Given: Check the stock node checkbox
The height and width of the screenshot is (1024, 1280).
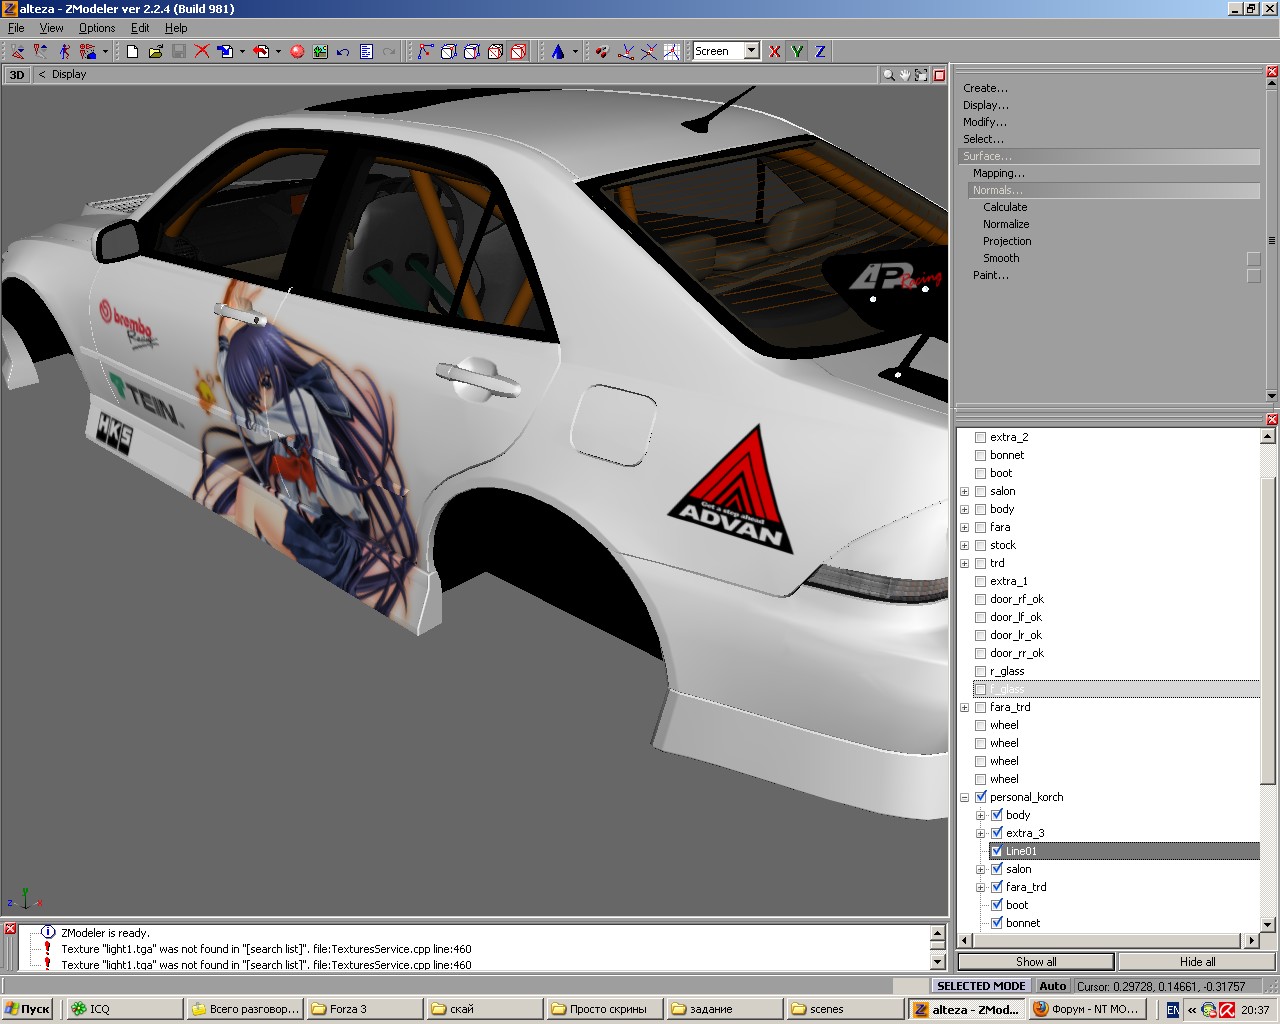Looking at the screenshot, I should coord(980,545).
